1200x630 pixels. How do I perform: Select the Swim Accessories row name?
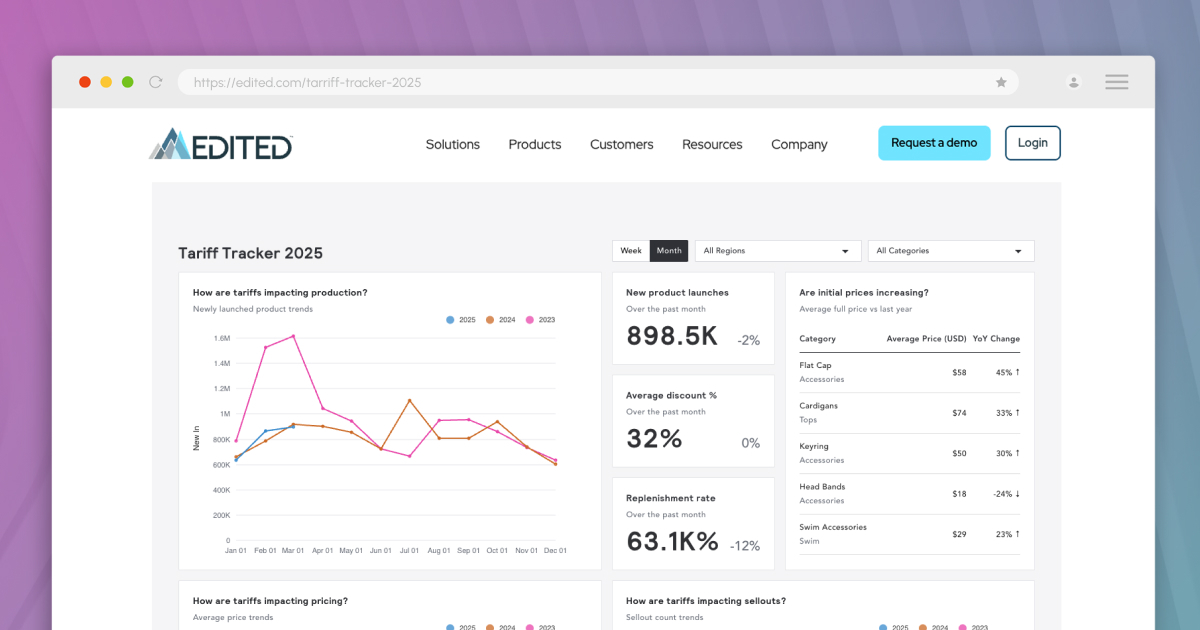833,527
